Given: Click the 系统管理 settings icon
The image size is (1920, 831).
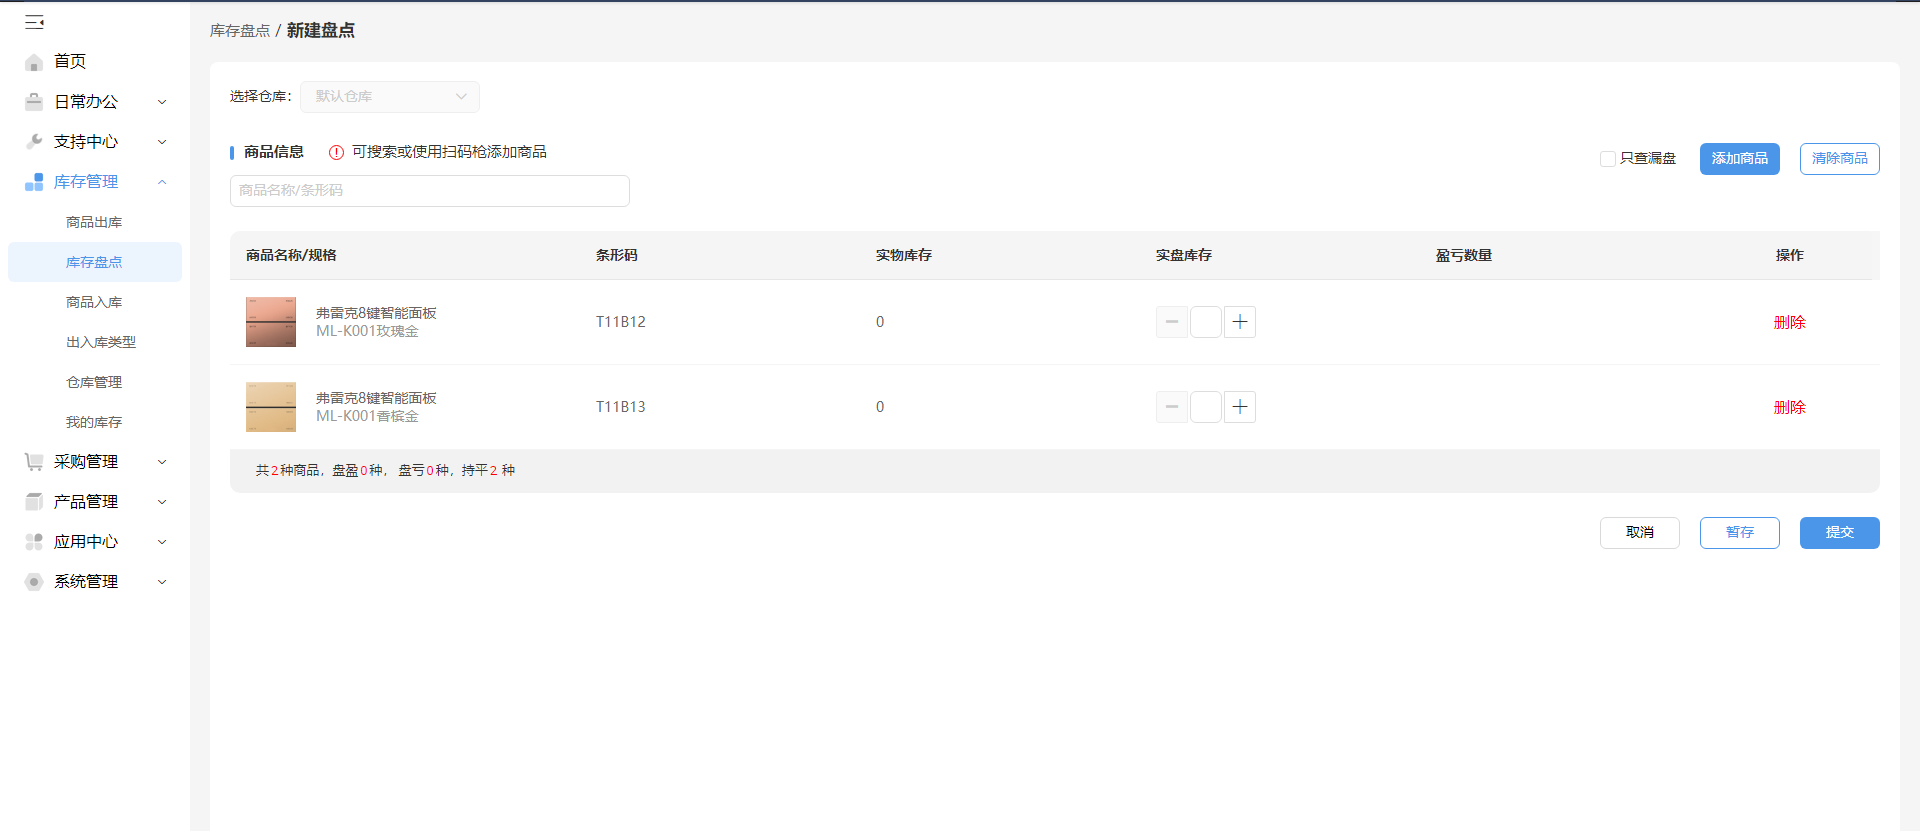Looking at the screenshot, I should tap(34, 582).
